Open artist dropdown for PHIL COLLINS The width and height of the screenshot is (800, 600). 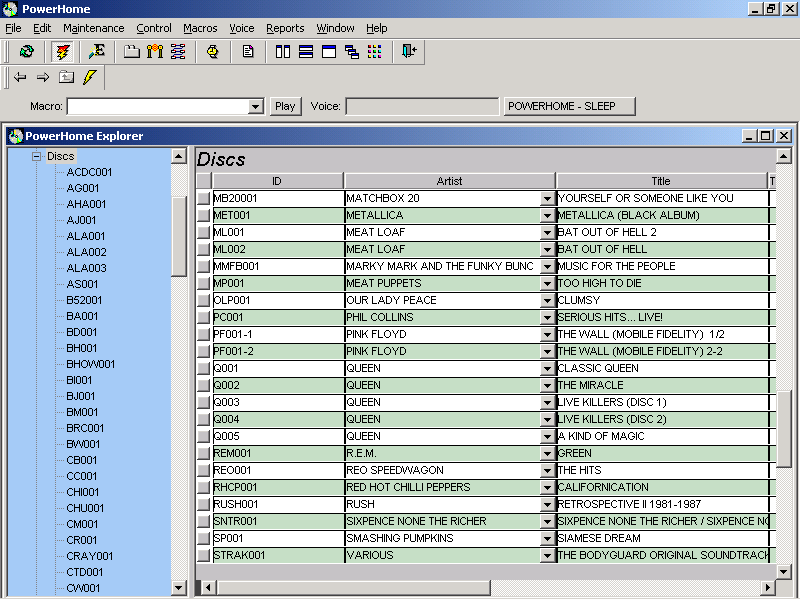pyautogui.click(x=547, y=317)
